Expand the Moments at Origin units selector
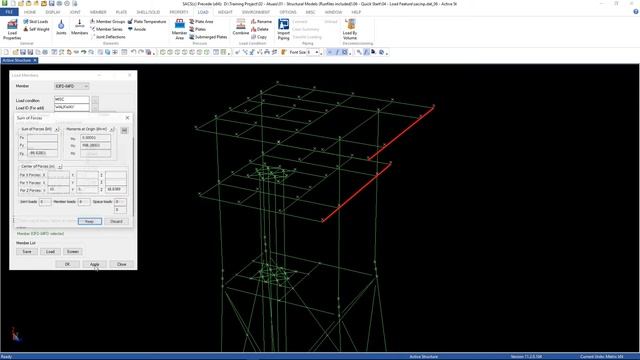The width and height of the screenshot is (640, 360). pyautogui.click(x=112, y=129)
